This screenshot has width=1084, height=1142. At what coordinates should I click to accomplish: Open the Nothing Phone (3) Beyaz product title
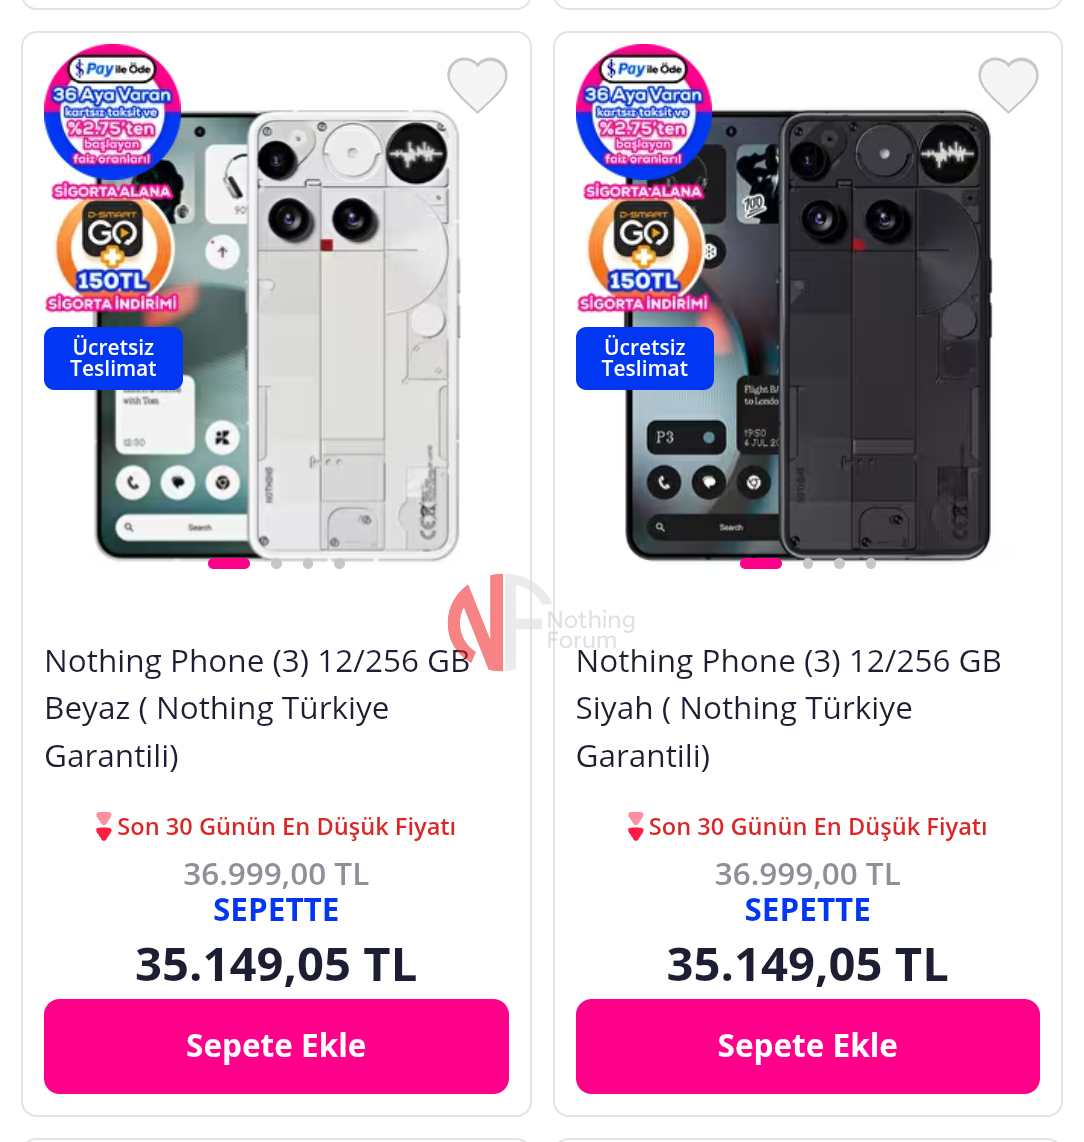[x=257, y=708]
